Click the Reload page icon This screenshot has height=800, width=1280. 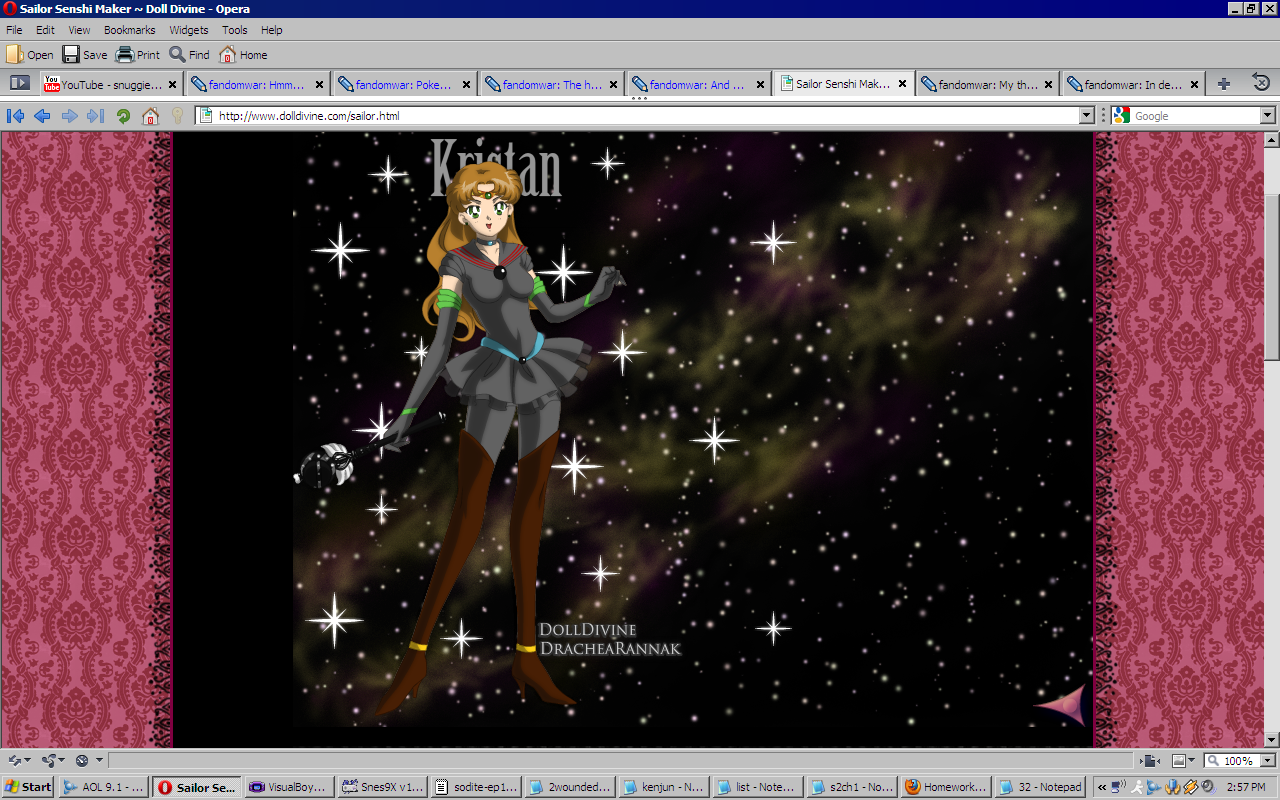click(x=123, y=116)
